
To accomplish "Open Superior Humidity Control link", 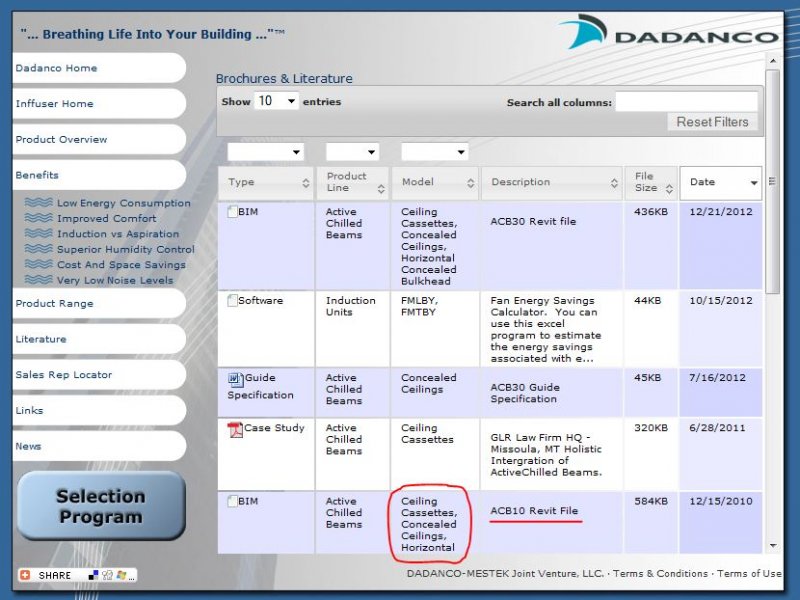I will [126, 249].
